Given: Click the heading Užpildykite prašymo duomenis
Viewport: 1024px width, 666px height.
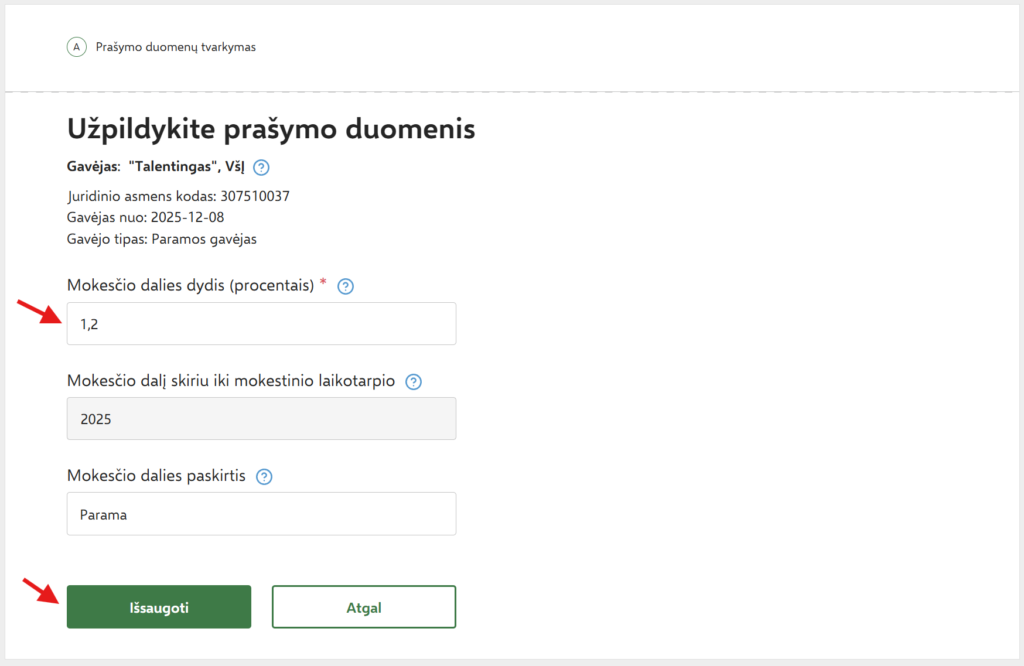Looking at the screenshot, I should pos(270,129).
